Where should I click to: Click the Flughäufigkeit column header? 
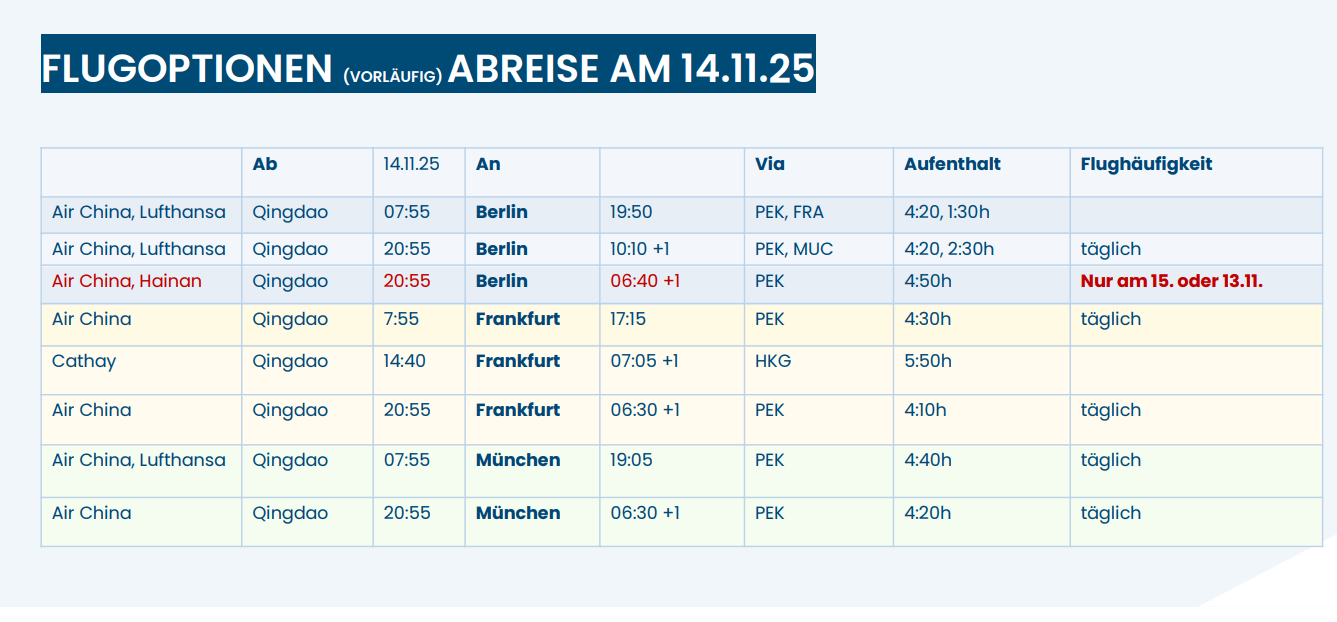coord(1146,164)
